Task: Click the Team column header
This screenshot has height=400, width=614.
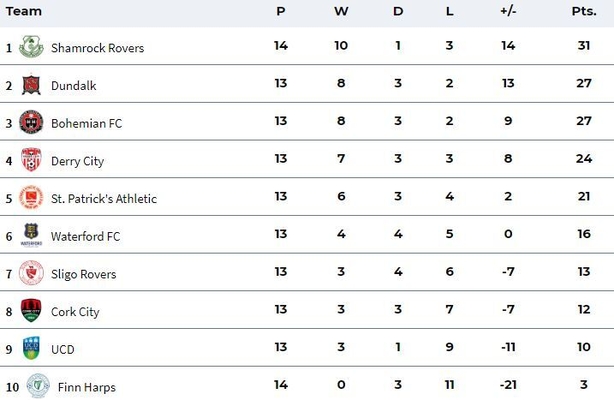Action: [x=23, y=11]
